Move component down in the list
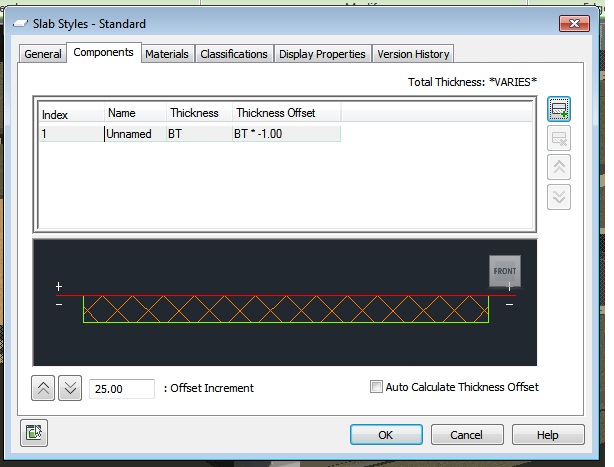 [x=558, y=197]
